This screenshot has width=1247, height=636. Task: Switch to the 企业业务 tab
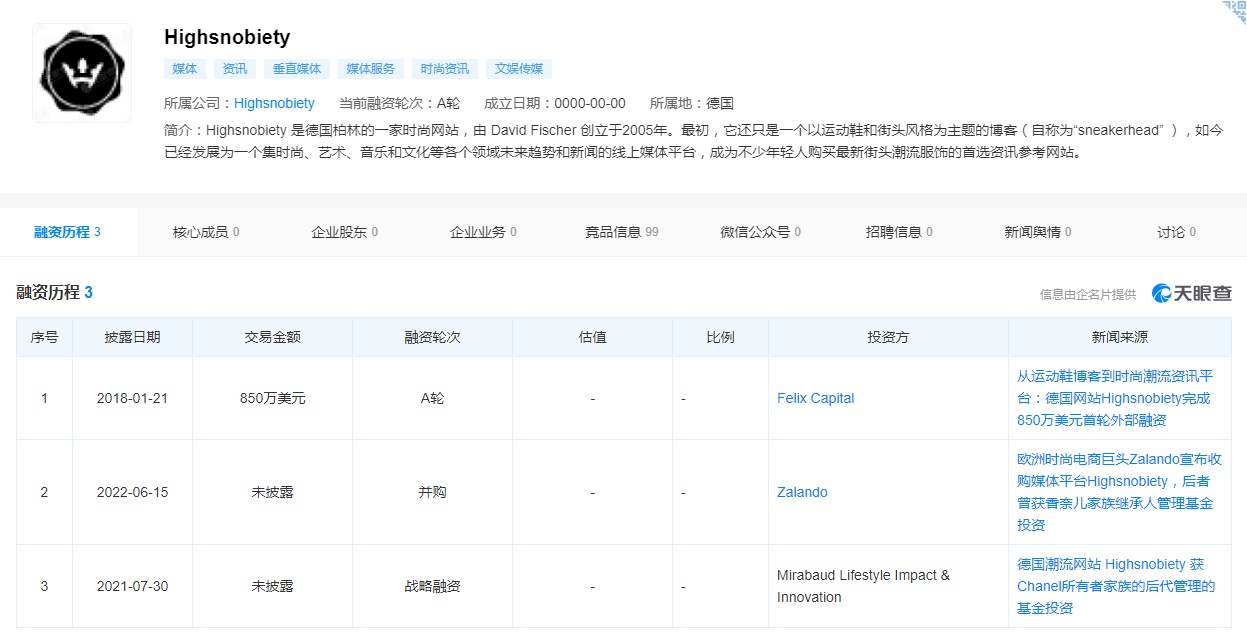[x=483, y=232]
